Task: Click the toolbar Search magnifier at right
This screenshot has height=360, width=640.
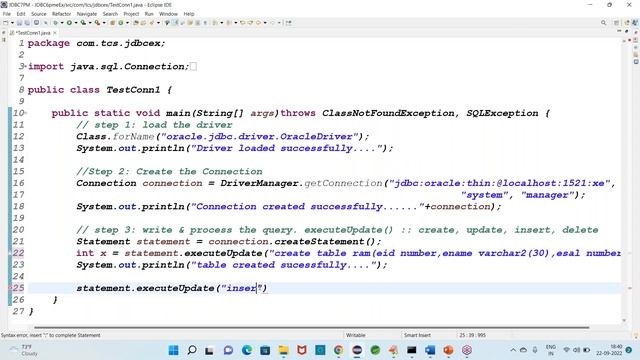Action: (603, 23)
